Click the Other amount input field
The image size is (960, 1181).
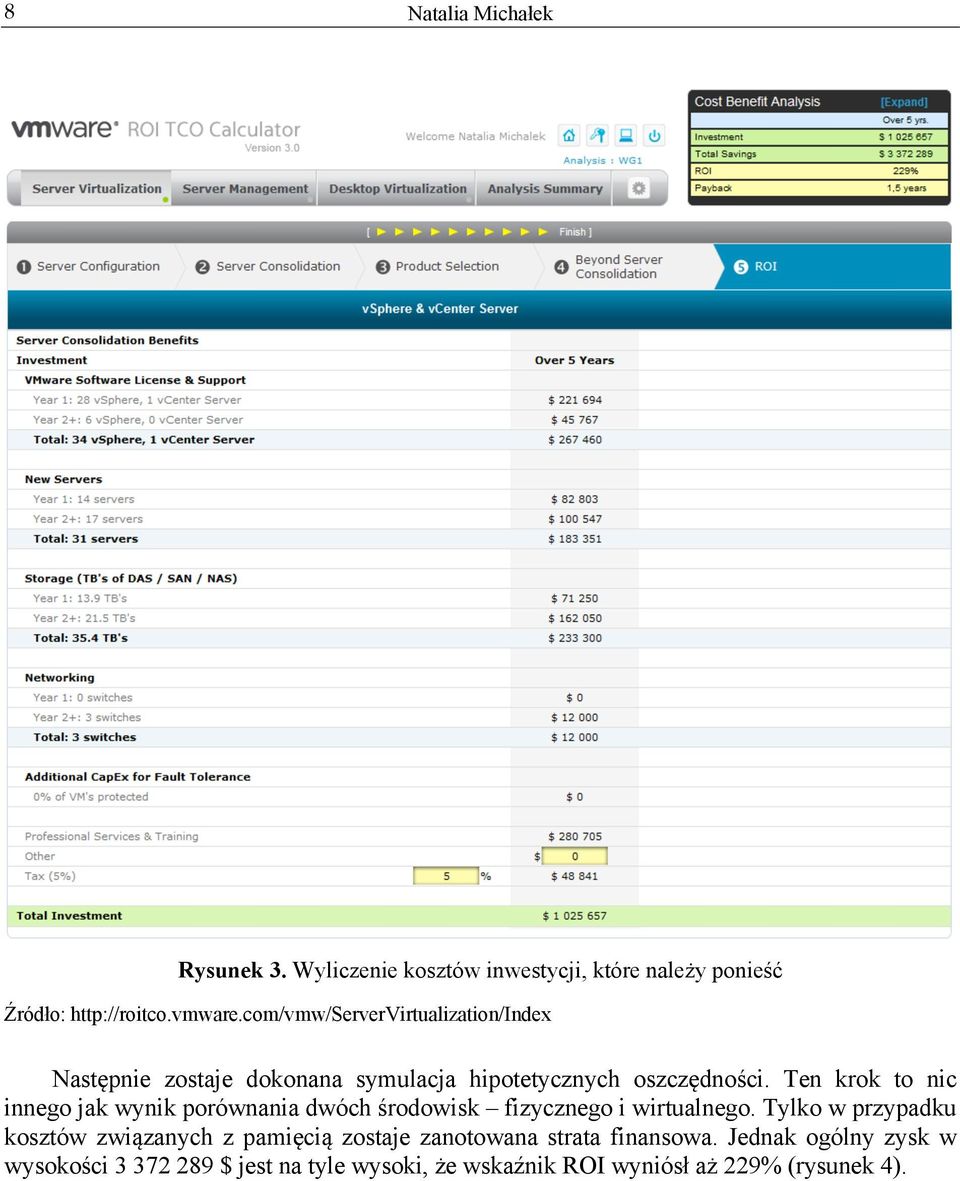(x=574, y=856)
